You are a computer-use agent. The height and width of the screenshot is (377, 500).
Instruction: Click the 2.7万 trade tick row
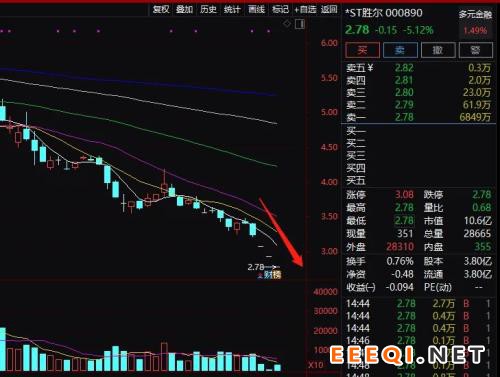418,304
